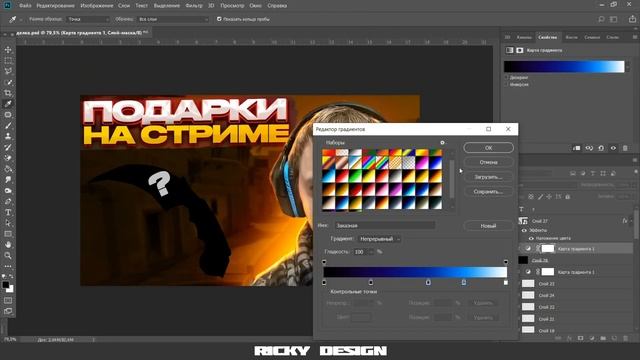Open the presets gear menu in the Gradient Editor
640x360 pixels.
[442, 142]
